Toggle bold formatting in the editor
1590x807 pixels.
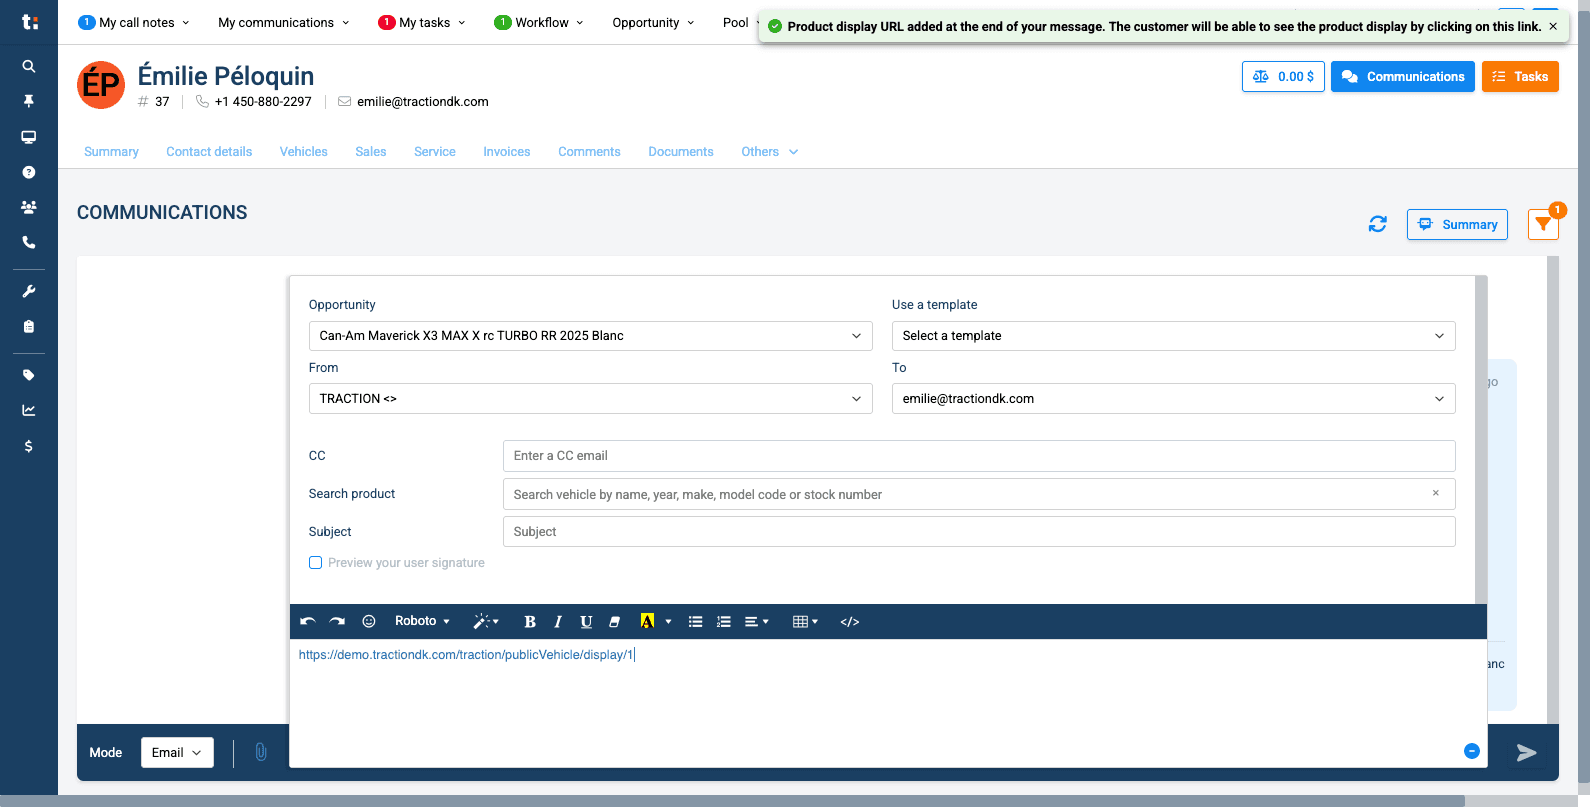[x=530, y=622]
